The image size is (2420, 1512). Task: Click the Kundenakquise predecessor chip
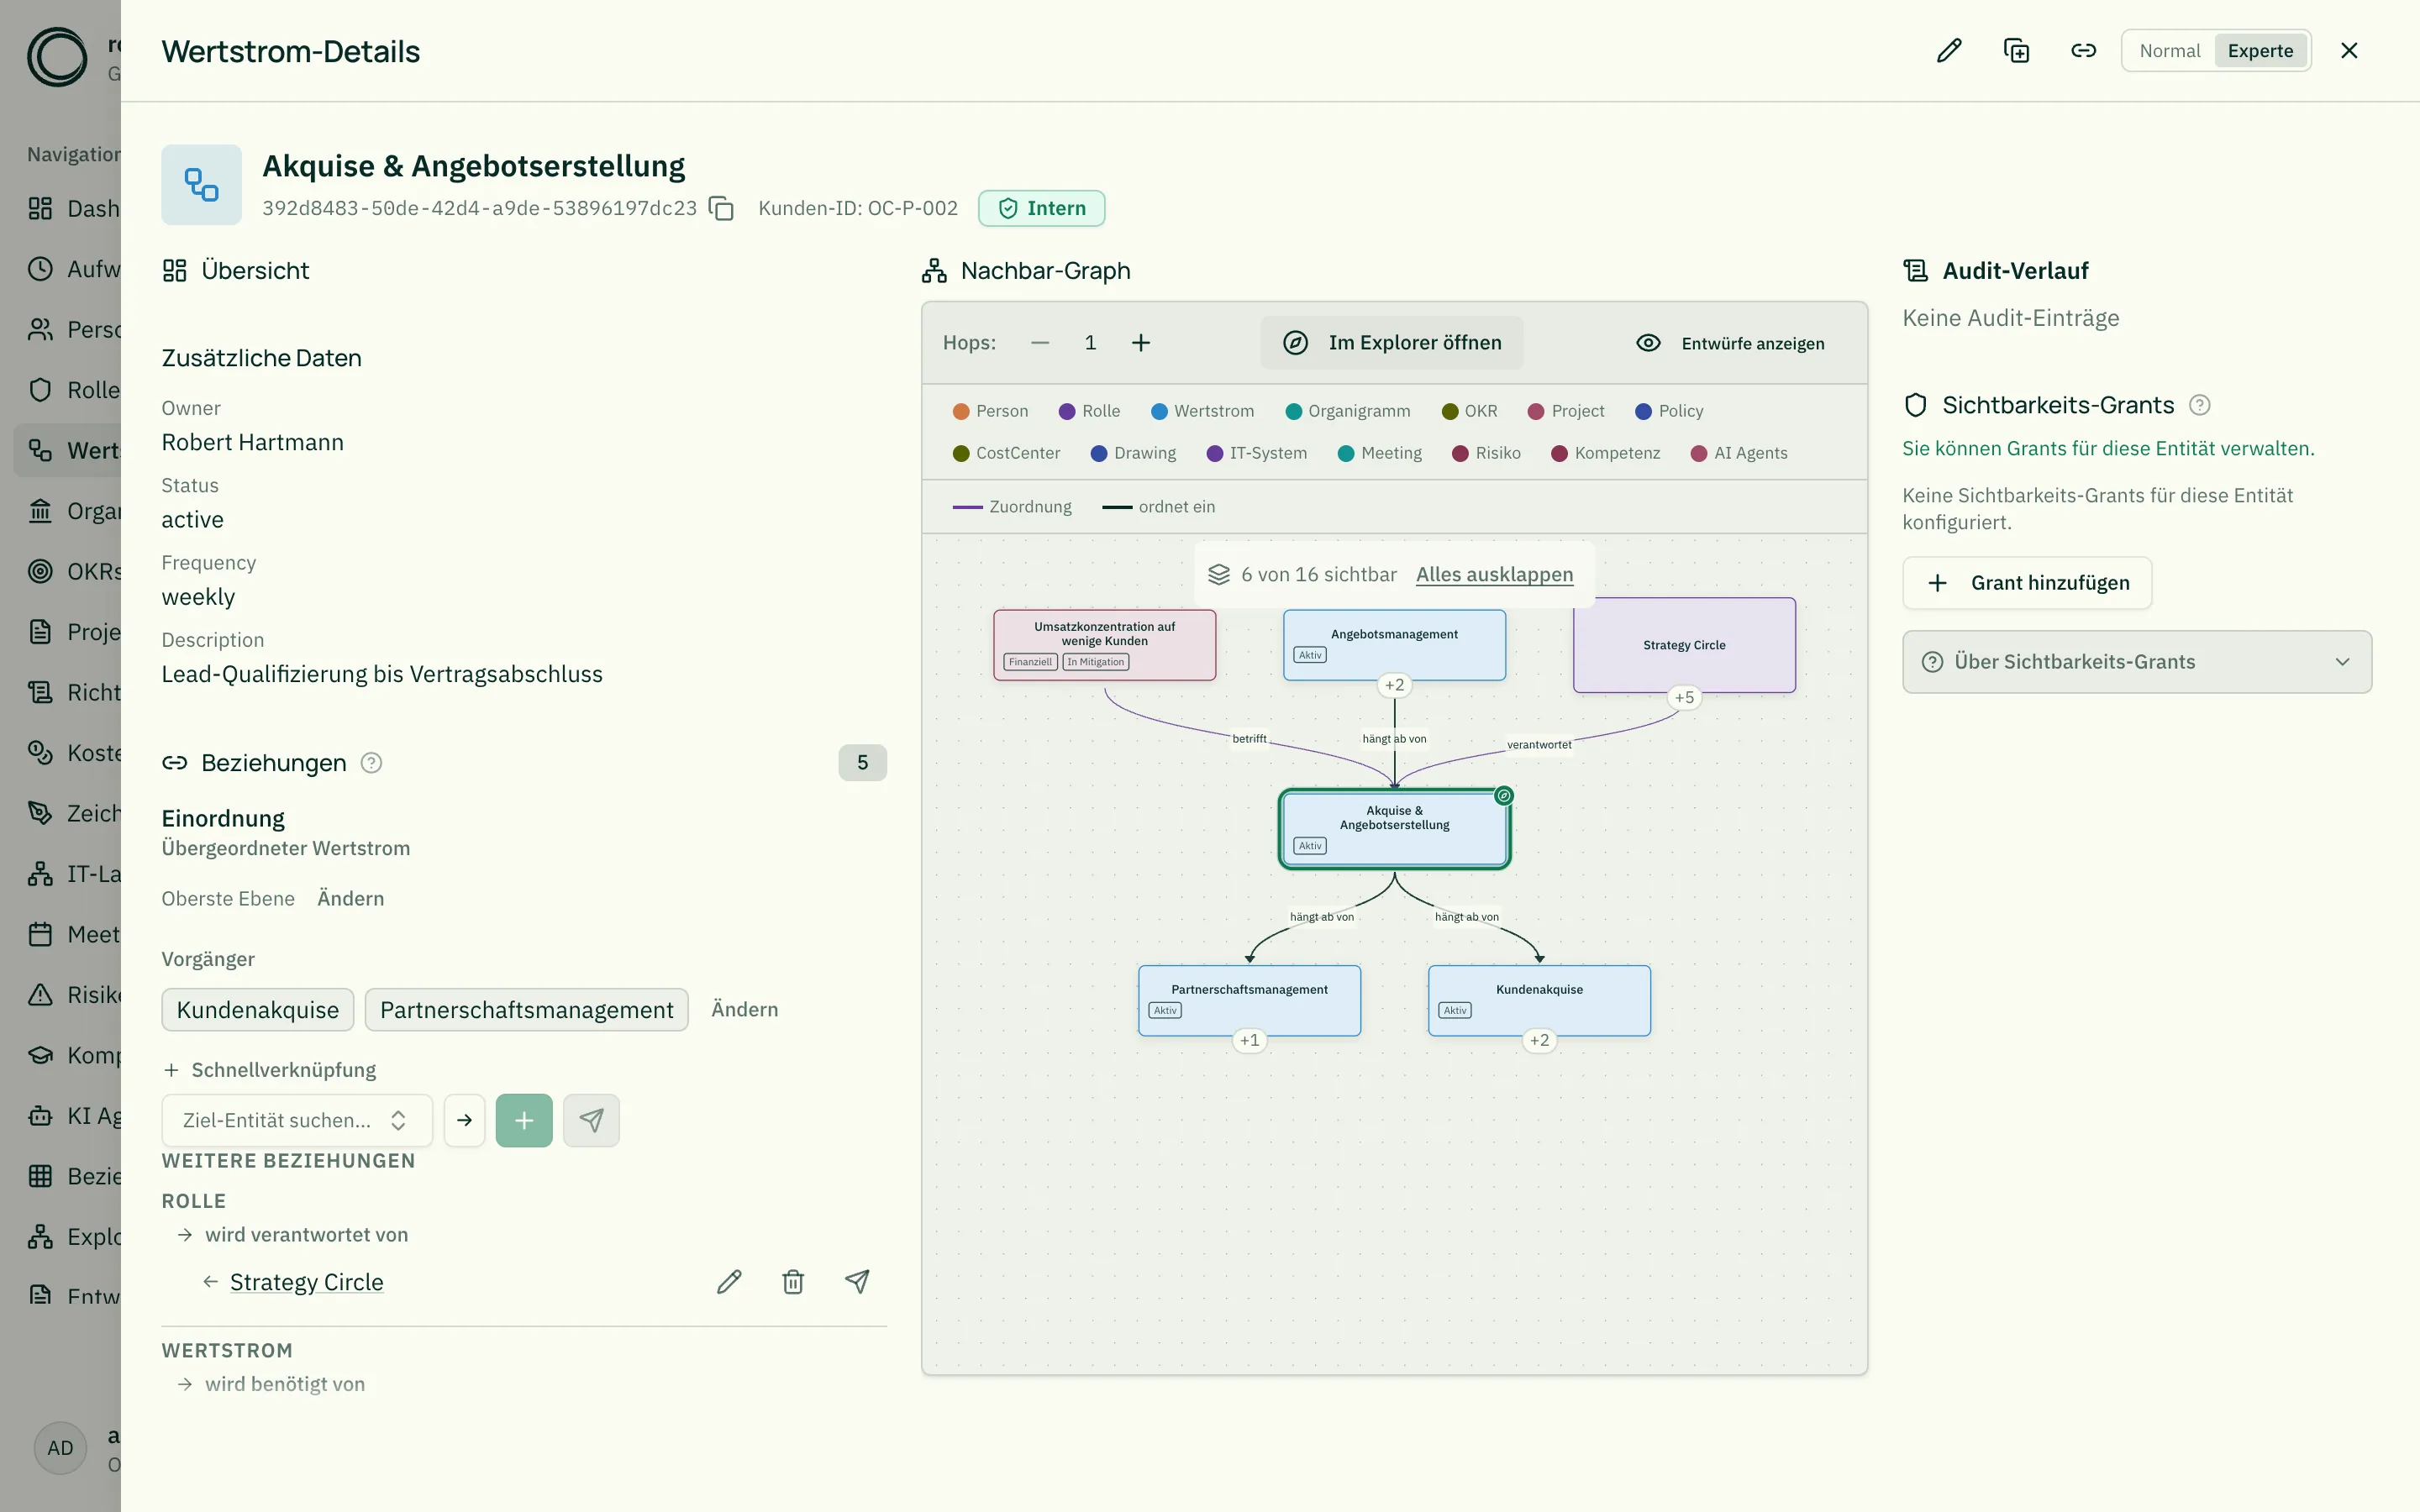[257, 1010]
